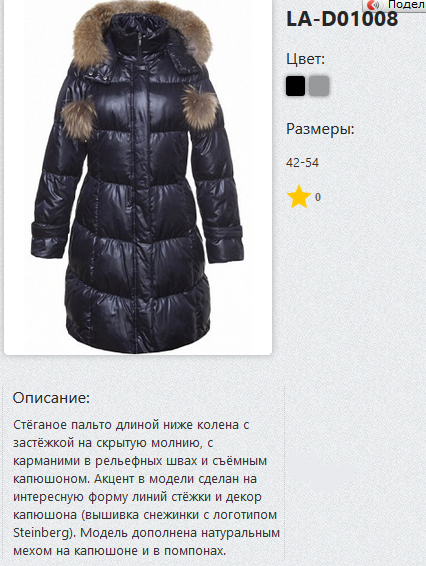Viewport: 426px width, 566px height.
Task: Open the 'Подел...' share button
Action: [x=394, y=5]
